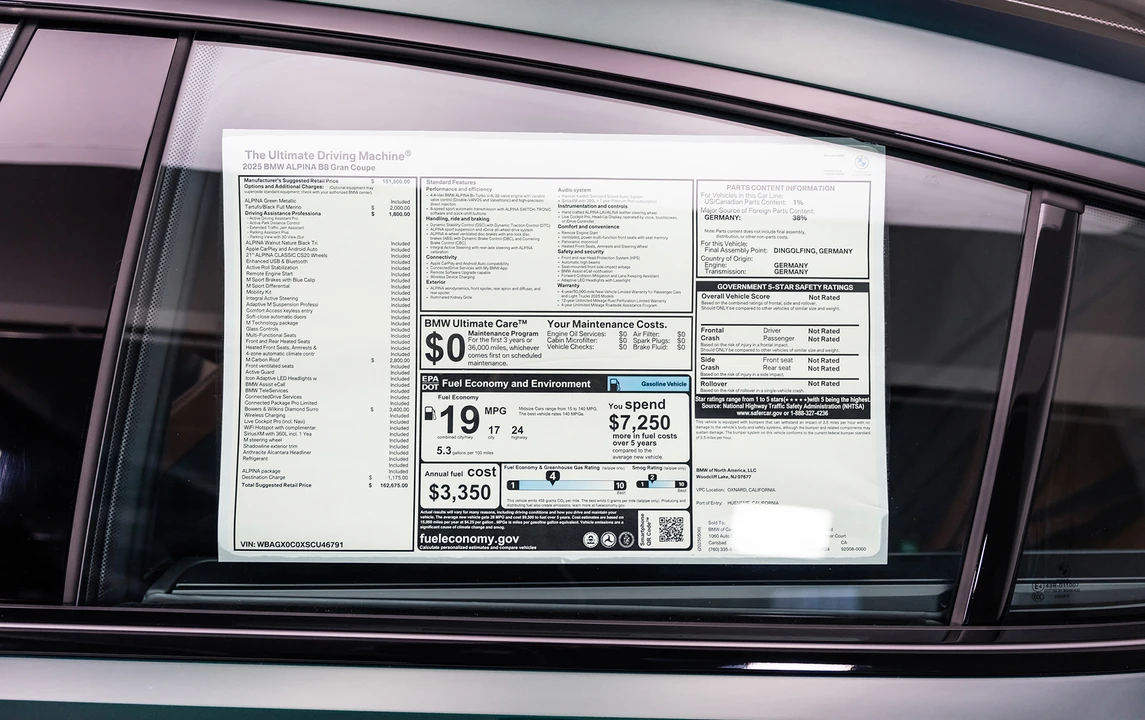
Task: Click '21" ALPINA CLASSIC C520 Wheels' row
Action: tap(326, 256)
